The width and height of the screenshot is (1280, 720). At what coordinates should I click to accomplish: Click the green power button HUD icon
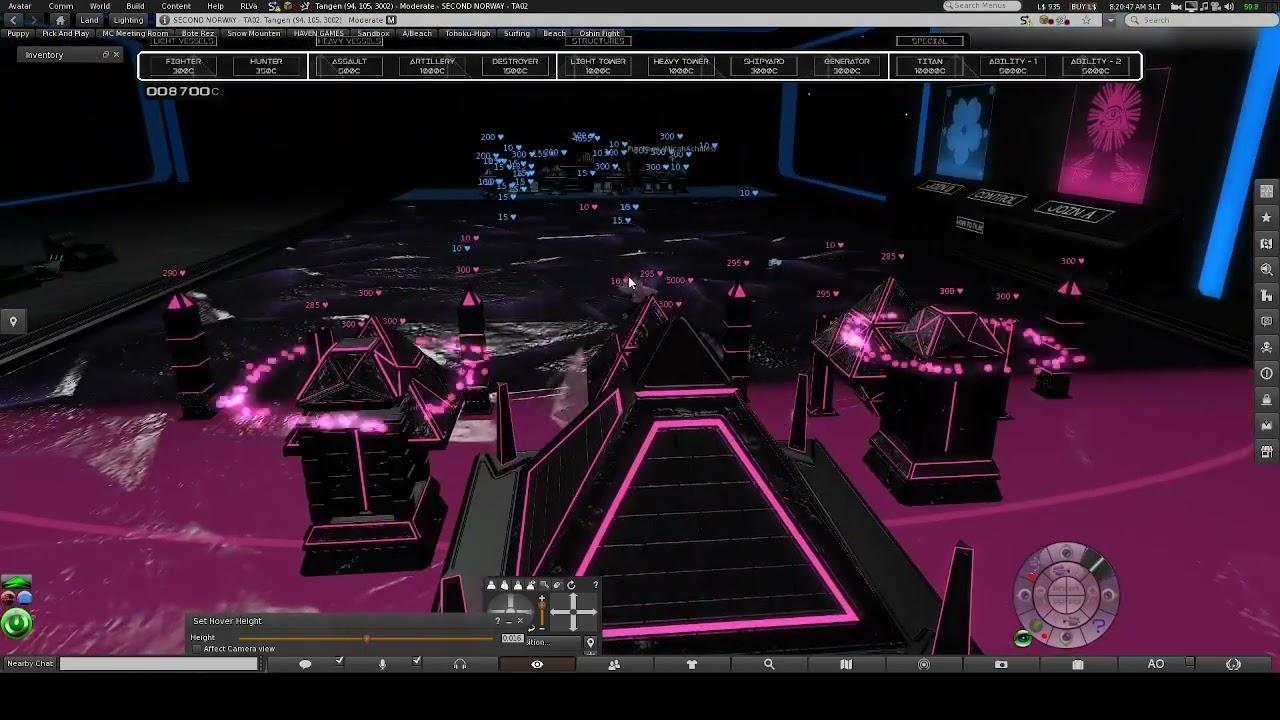(16, 625)
